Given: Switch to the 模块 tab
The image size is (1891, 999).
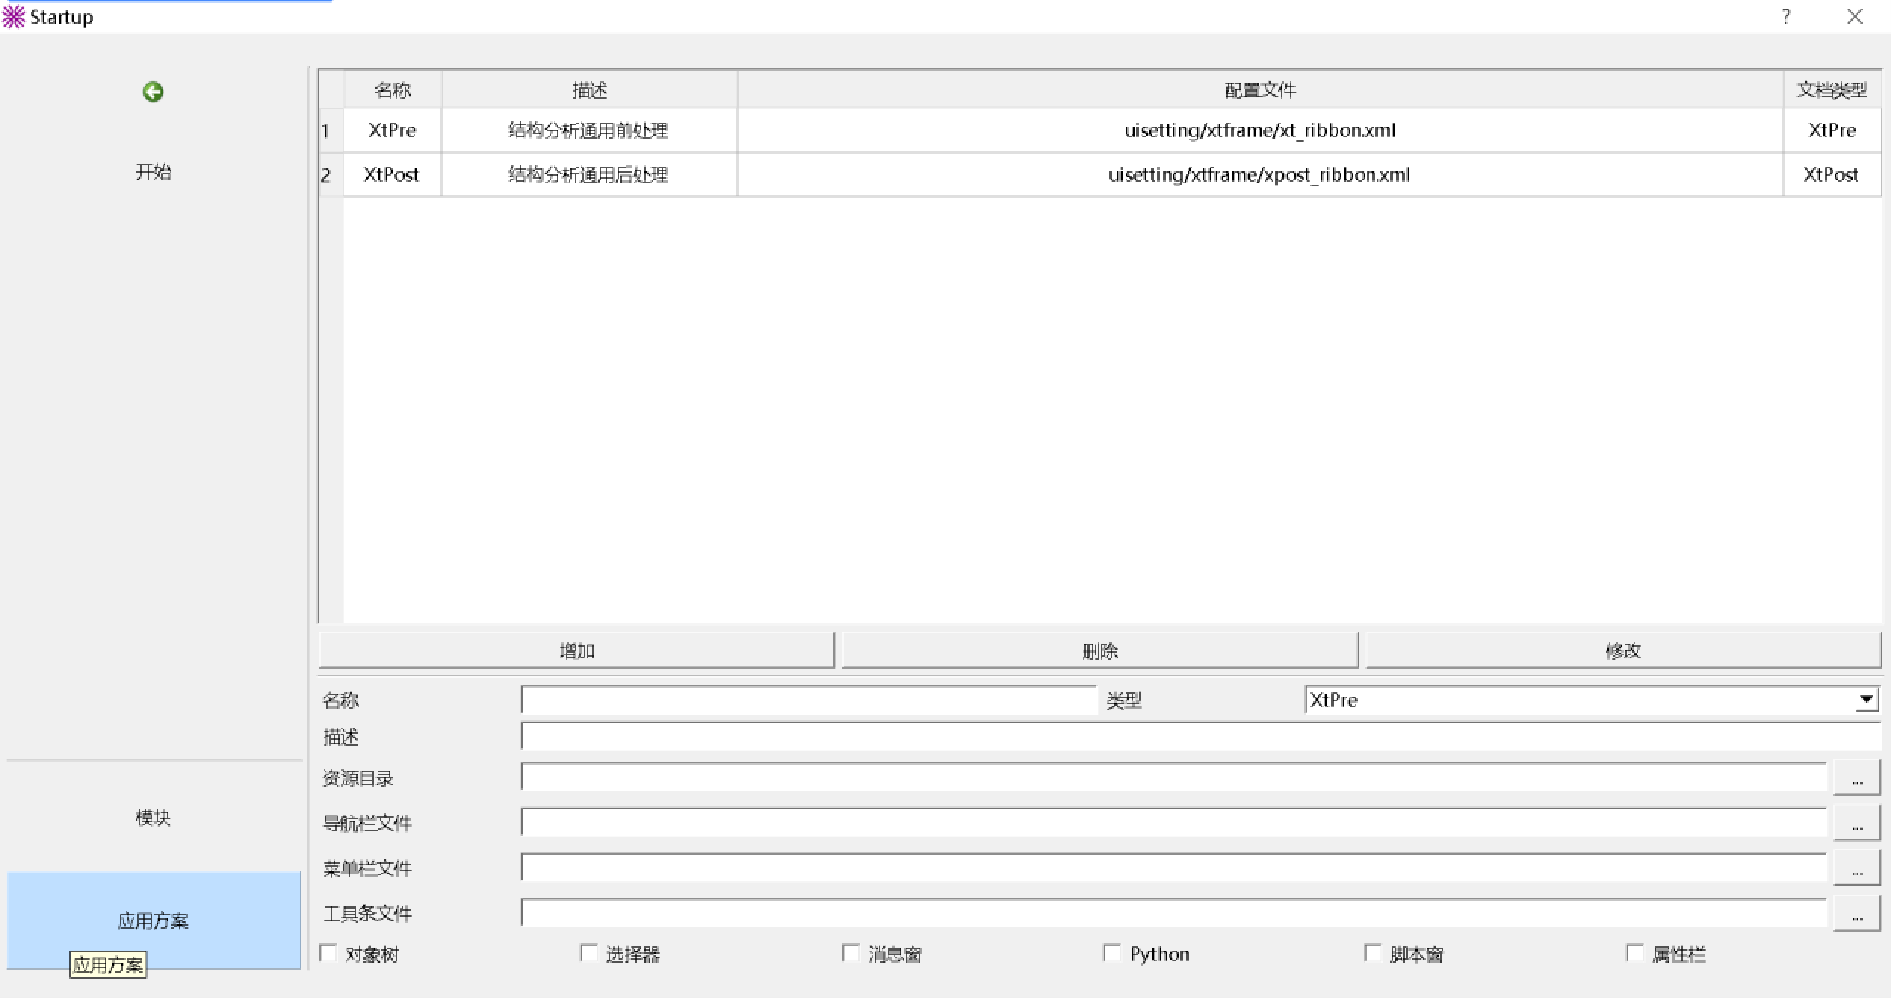Looking at the screenshot, I should click(153, 818).
